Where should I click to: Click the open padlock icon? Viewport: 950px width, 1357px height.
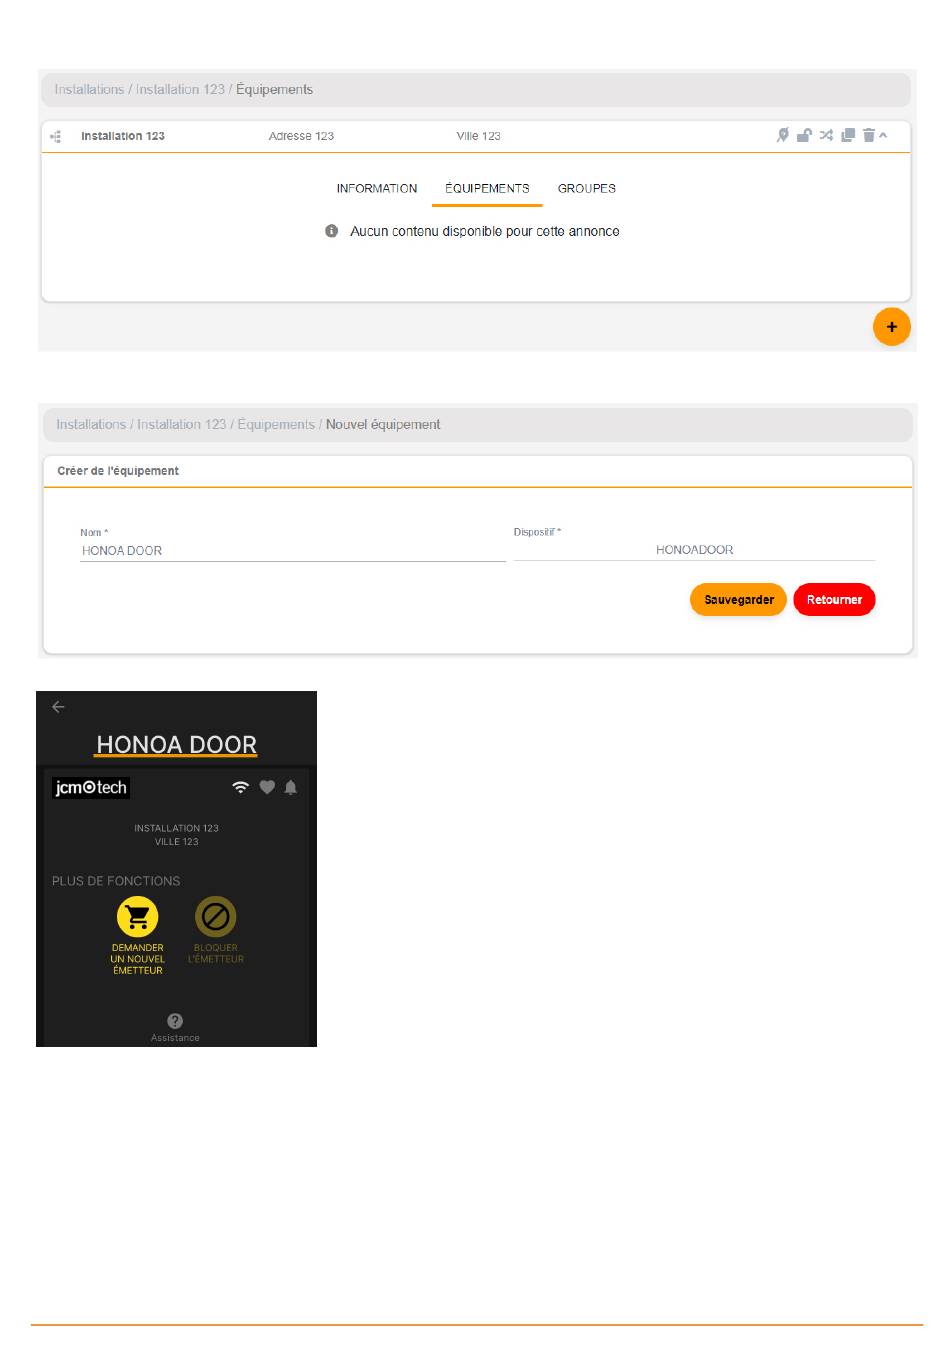[804, 135]
